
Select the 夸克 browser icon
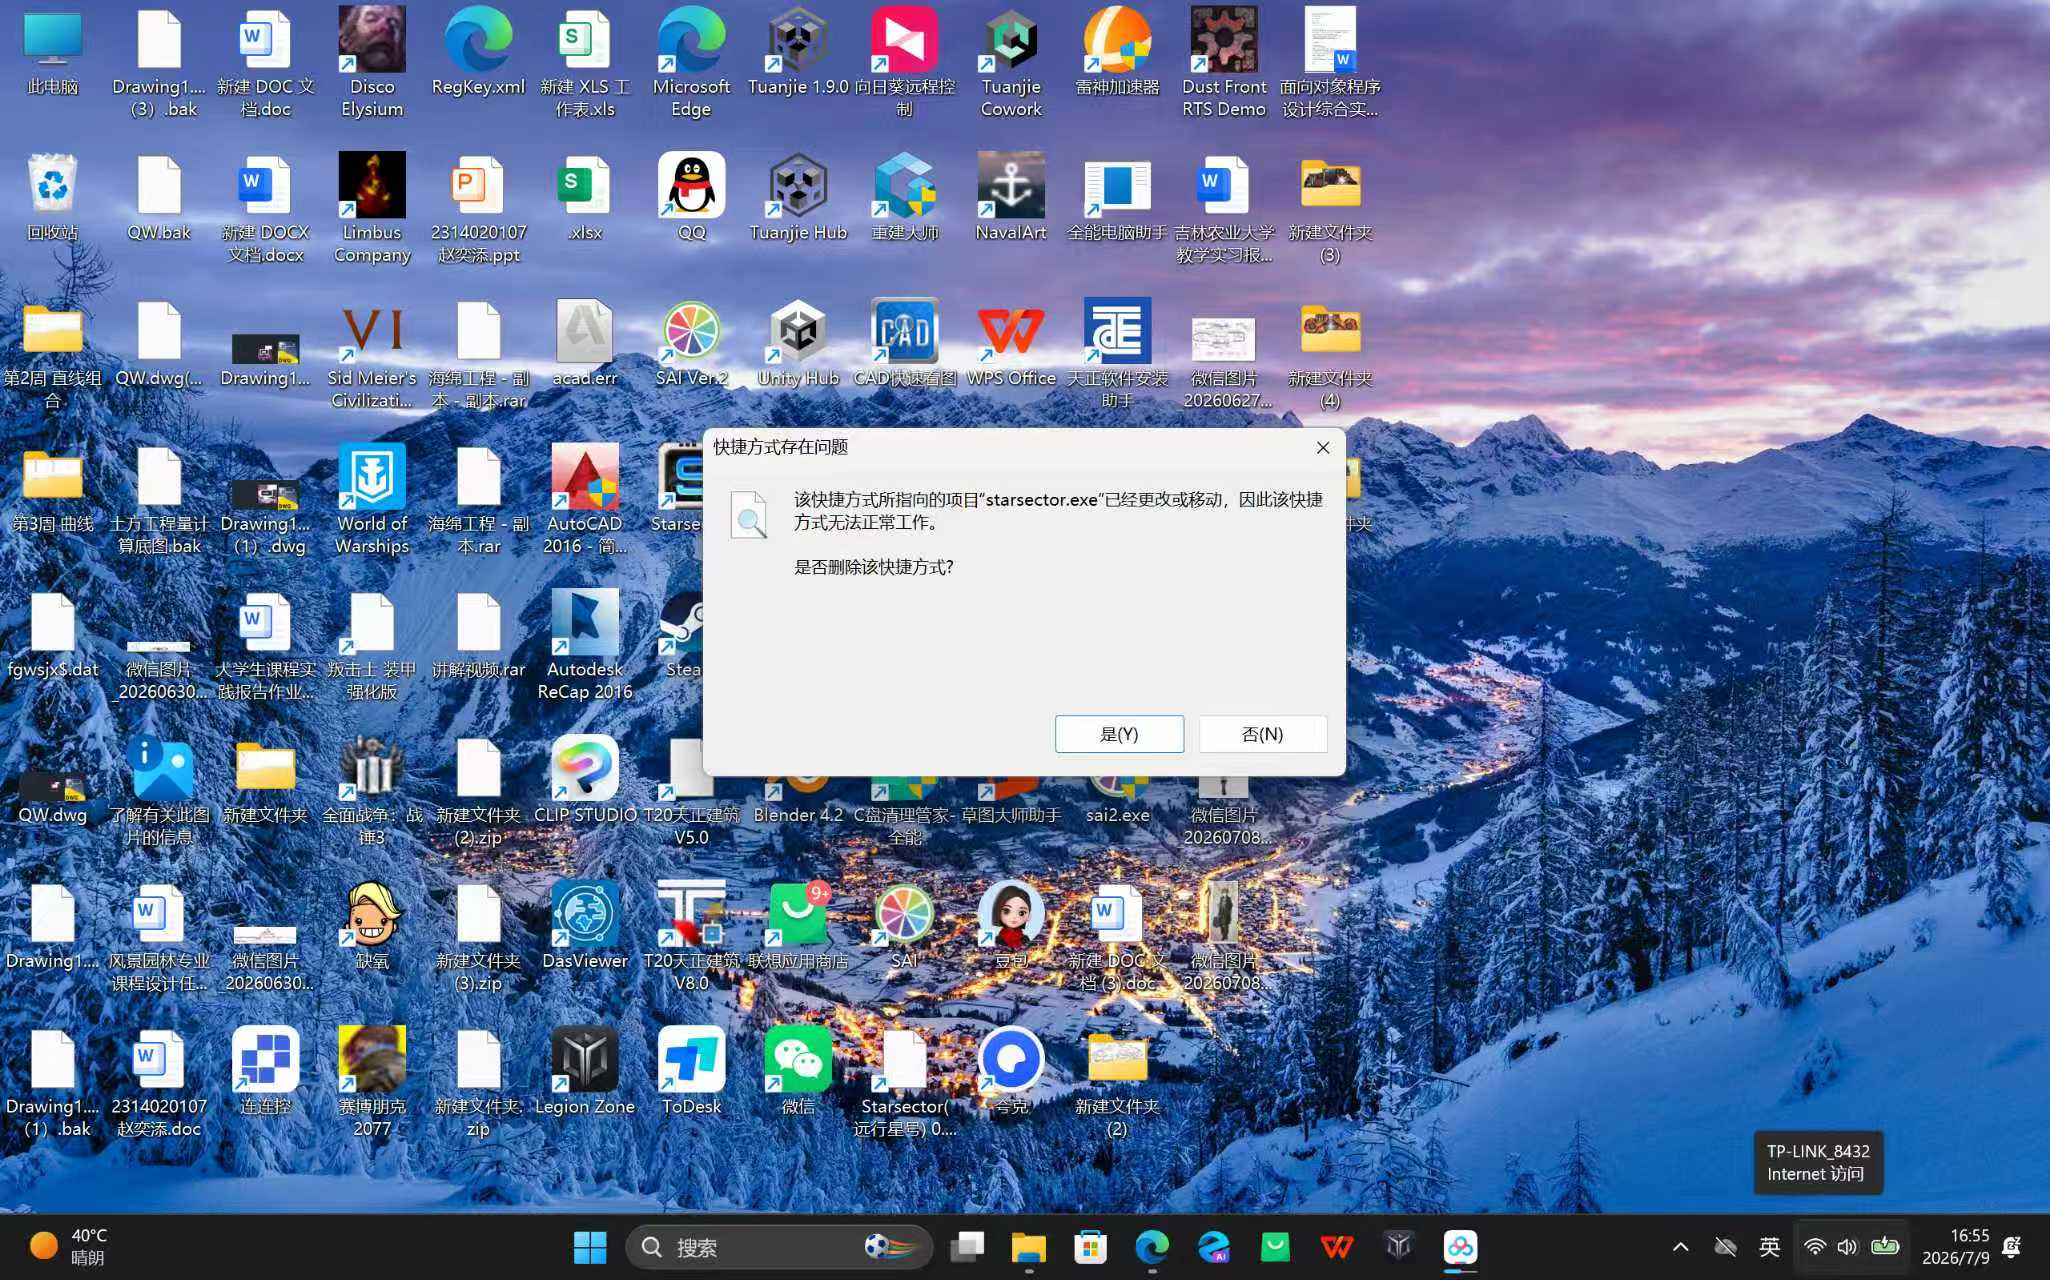click(1011, 1073)
